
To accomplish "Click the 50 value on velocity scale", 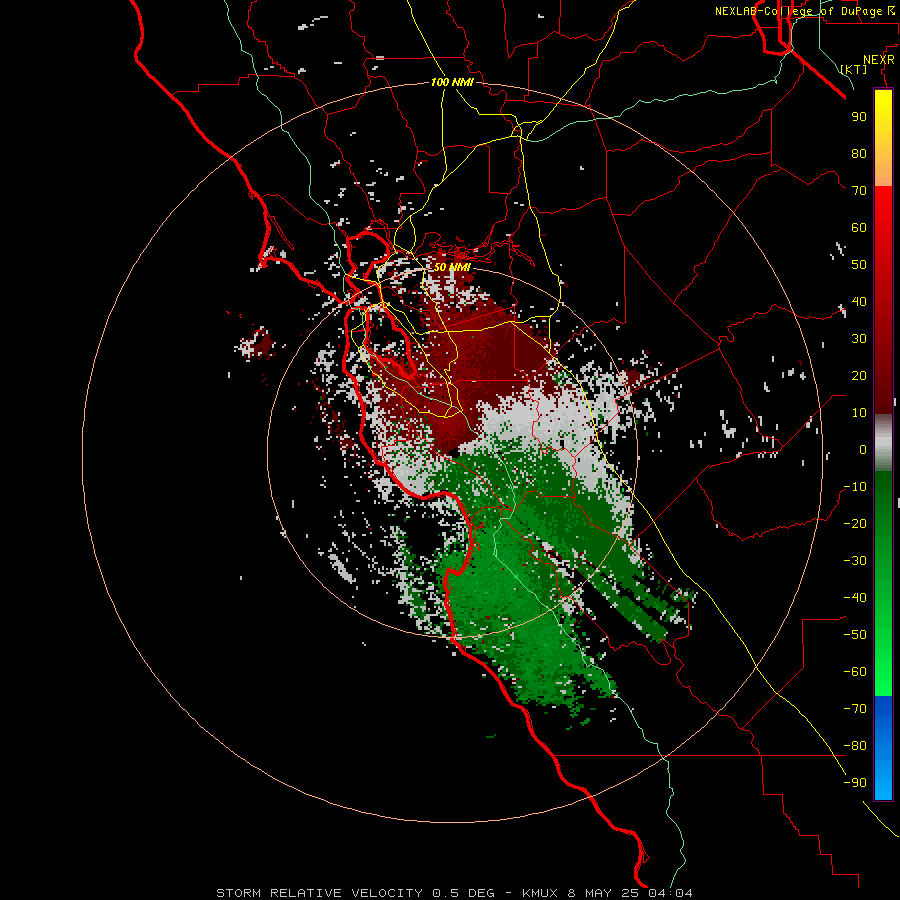I will click(x=859, y=265).
